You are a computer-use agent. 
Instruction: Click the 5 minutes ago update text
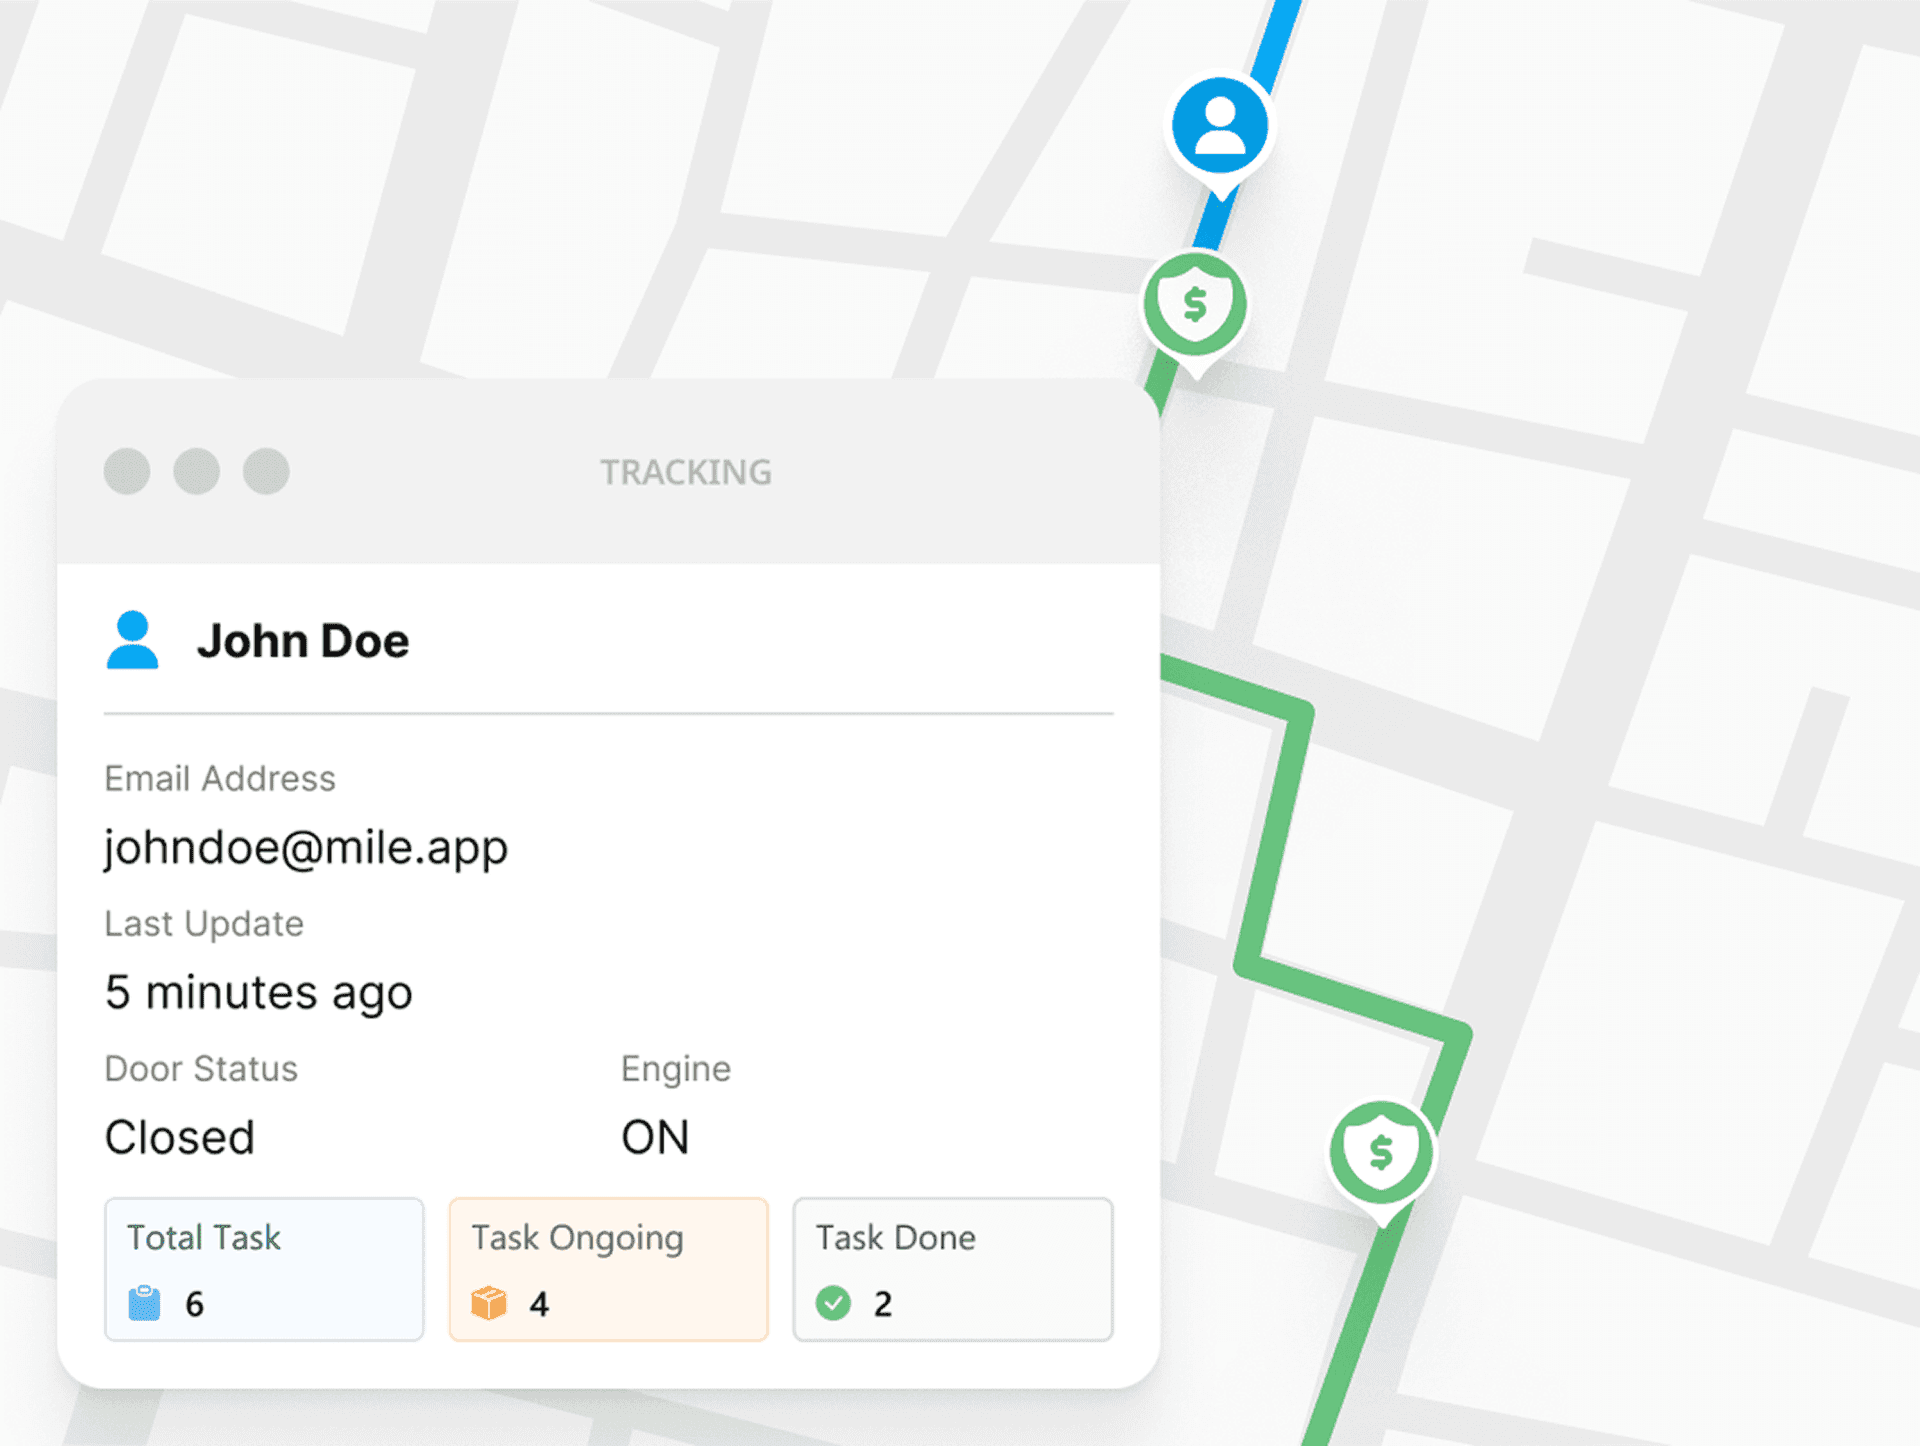click(x=259, y=993)
